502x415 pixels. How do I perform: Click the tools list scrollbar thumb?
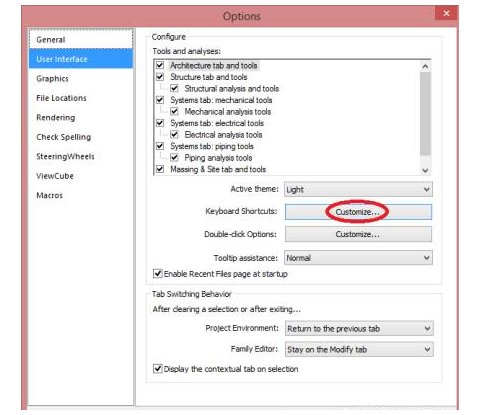point(425,114)
